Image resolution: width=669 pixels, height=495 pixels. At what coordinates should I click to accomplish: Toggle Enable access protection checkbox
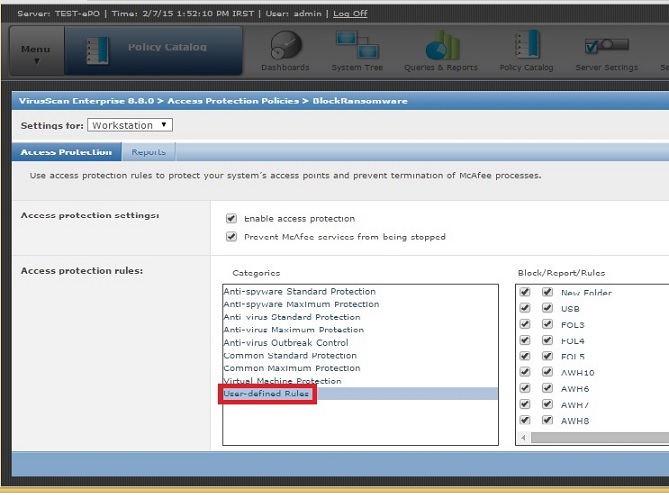click(232, 218)
